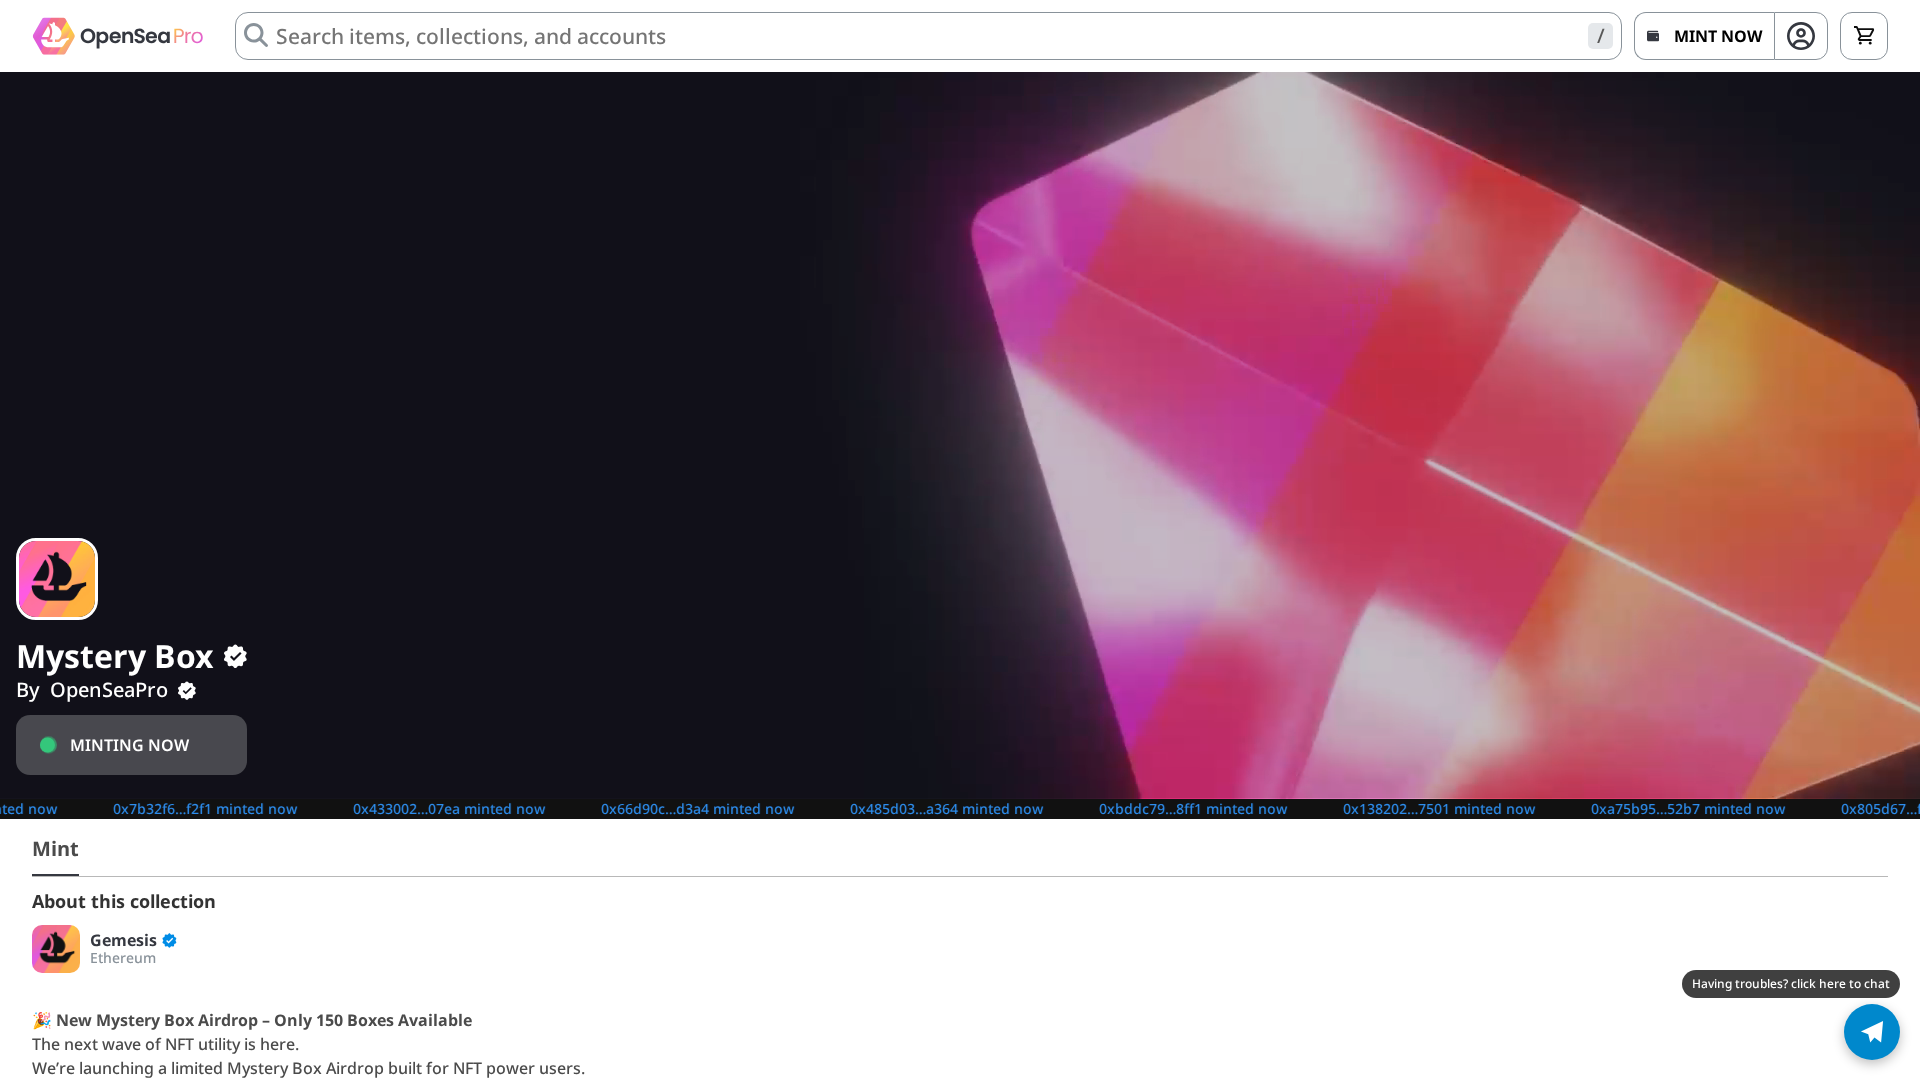Image resolution: width=1920 pixels, height=1080 pixels.
Task: Open the shopping cart icon
Action: click(x=1864, y=36)
